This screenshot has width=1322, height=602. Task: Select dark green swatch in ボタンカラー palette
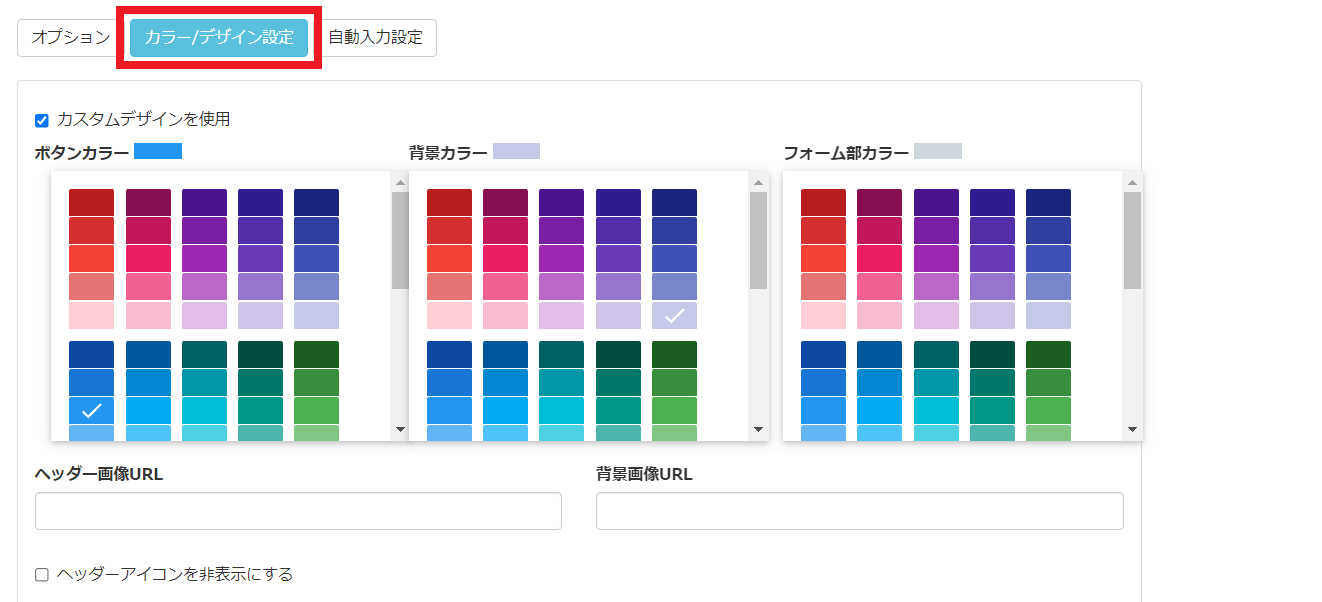(x=316, y=355)
